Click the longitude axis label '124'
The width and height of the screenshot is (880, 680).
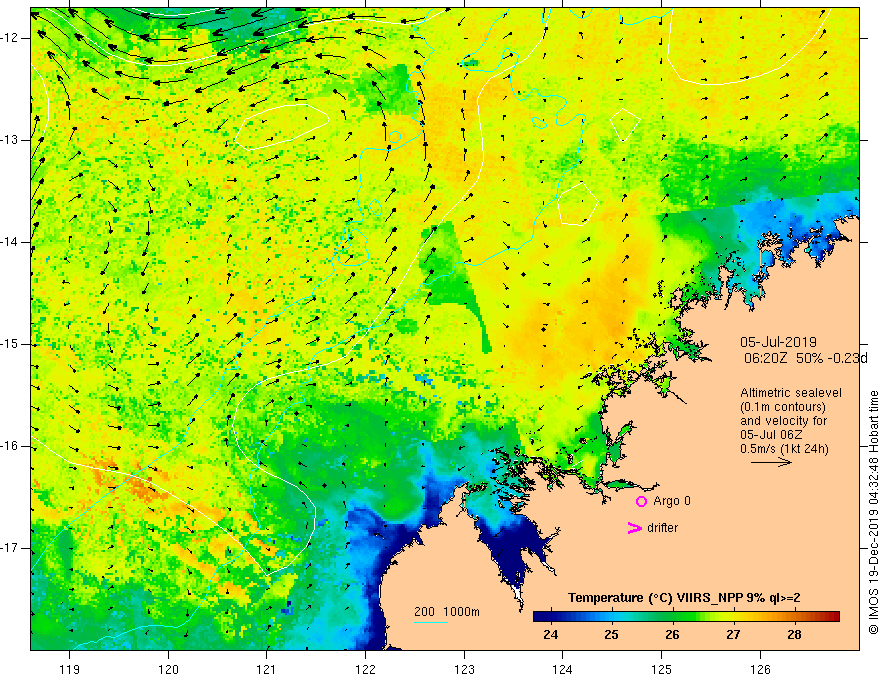563,669
